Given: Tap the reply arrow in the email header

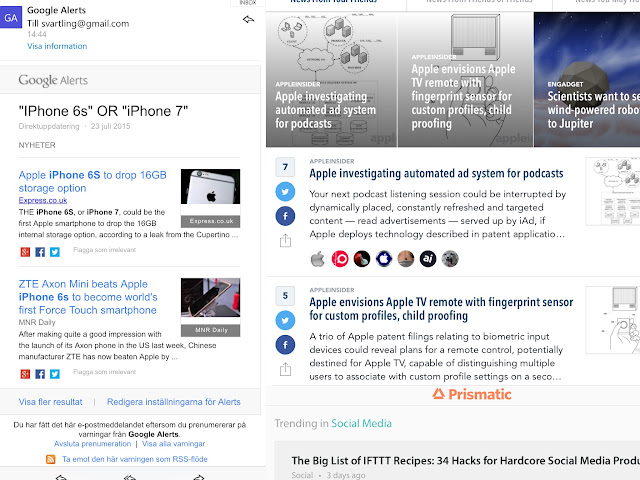Looking at the screenshot, I should pyautogui.click(x=248, y=19).
